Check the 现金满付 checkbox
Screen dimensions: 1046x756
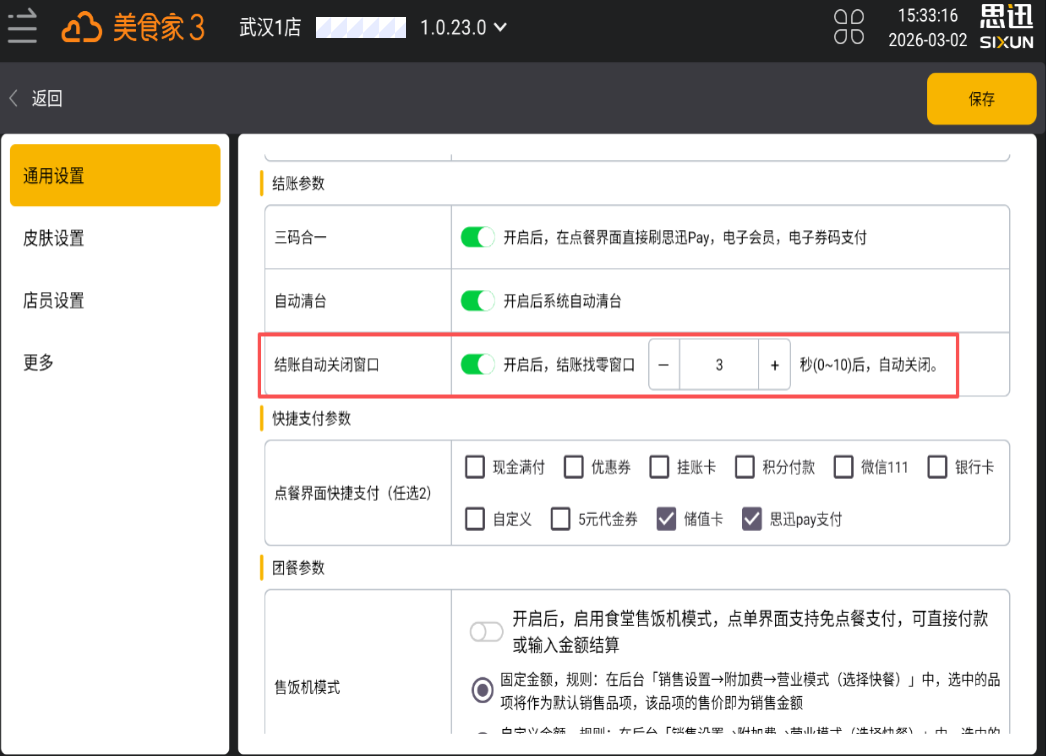click(x=475, y=467)
